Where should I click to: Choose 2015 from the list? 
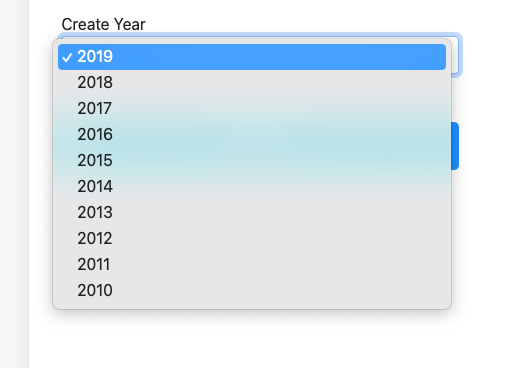[252, 160]
